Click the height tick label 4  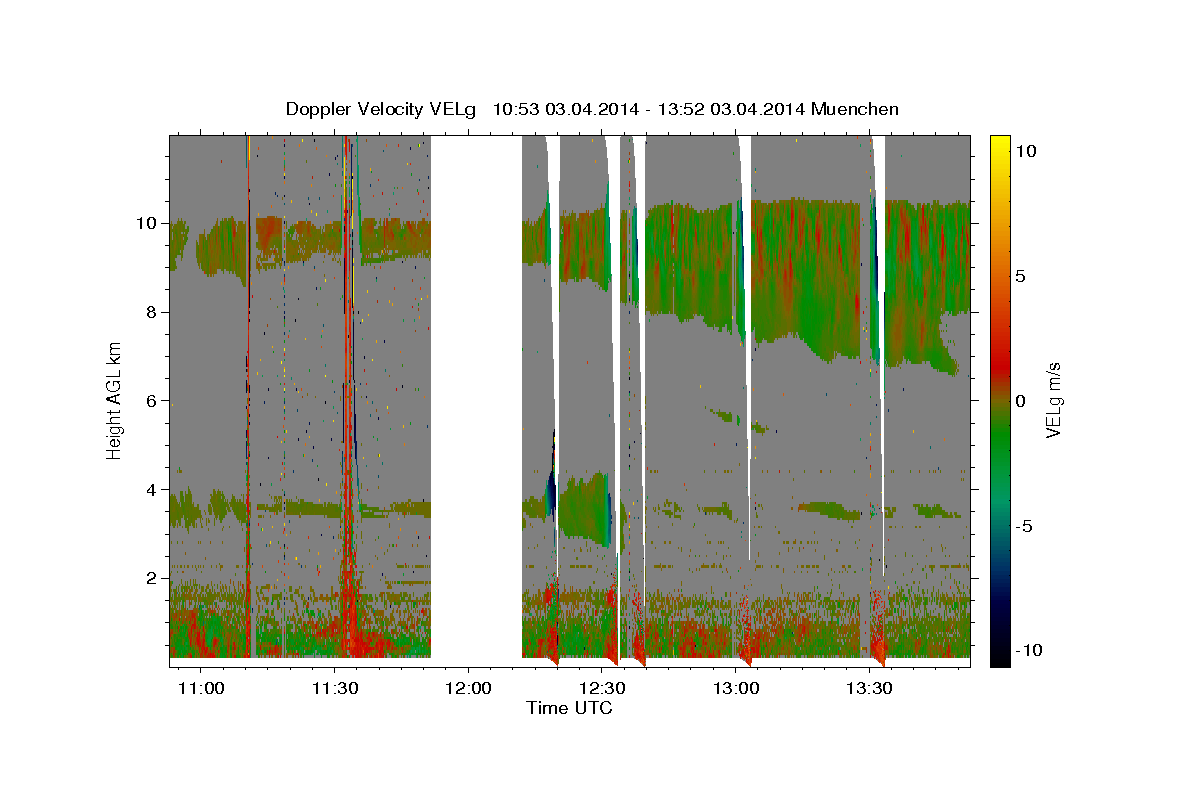click(153, 490)
